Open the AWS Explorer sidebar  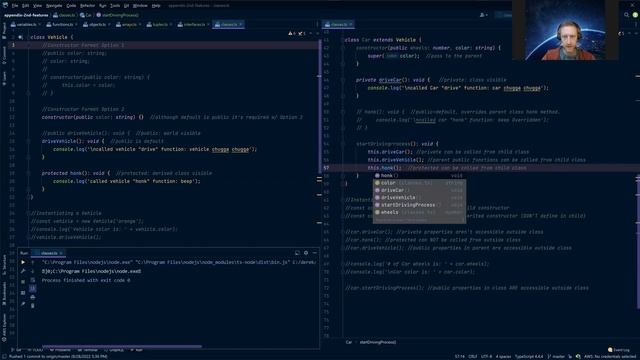(x=4, y=327)
